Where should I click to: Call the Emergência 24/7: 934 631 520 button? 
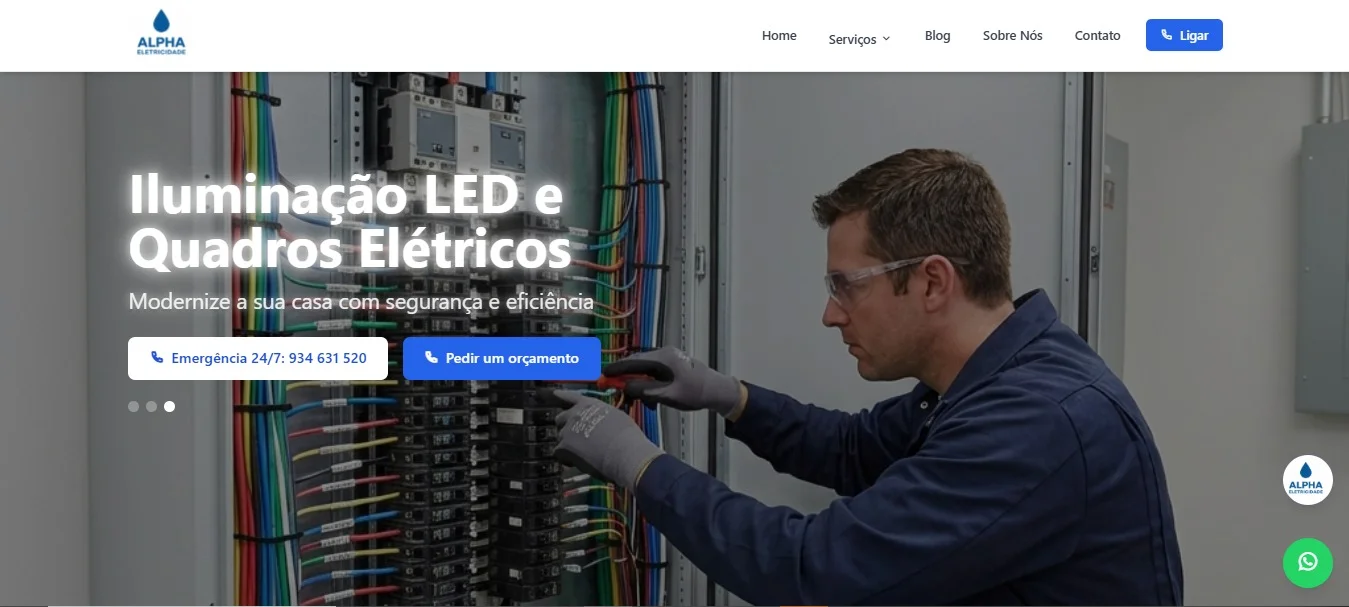click(x=258, y=358)
